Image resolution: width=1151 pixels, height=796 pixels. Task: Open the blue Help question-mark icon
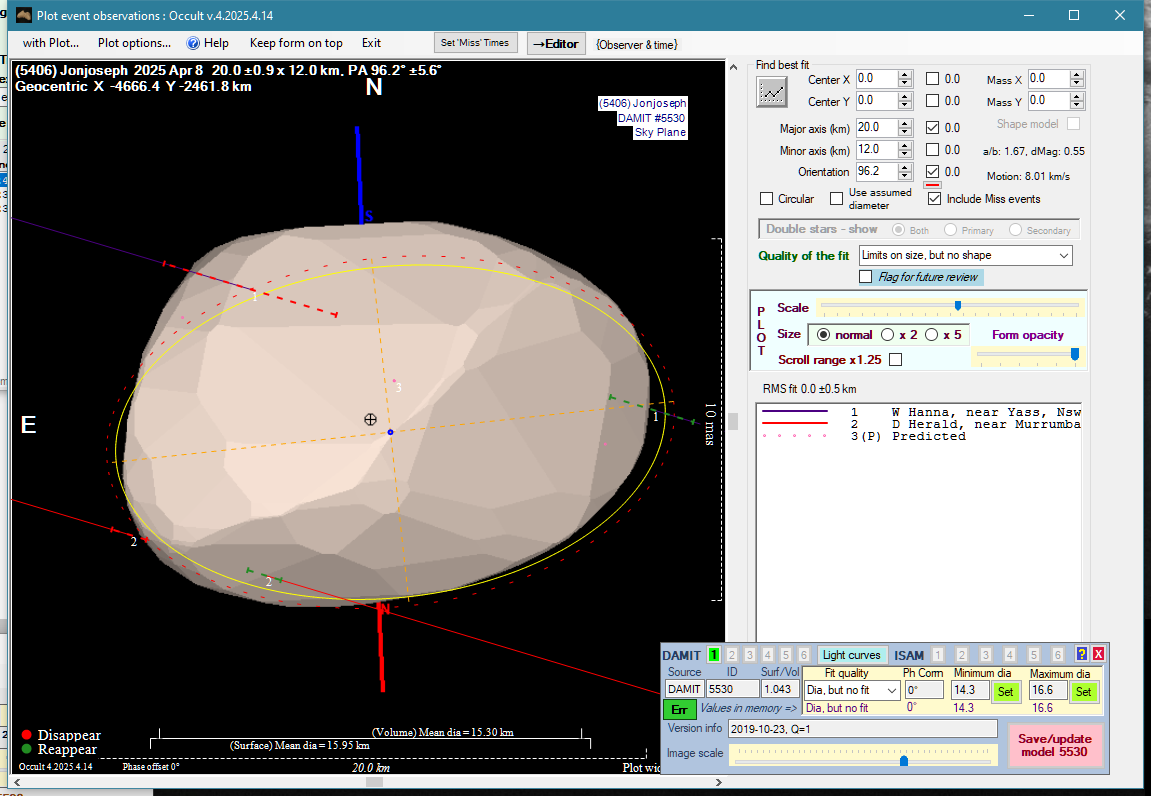[x=194, y=43]
